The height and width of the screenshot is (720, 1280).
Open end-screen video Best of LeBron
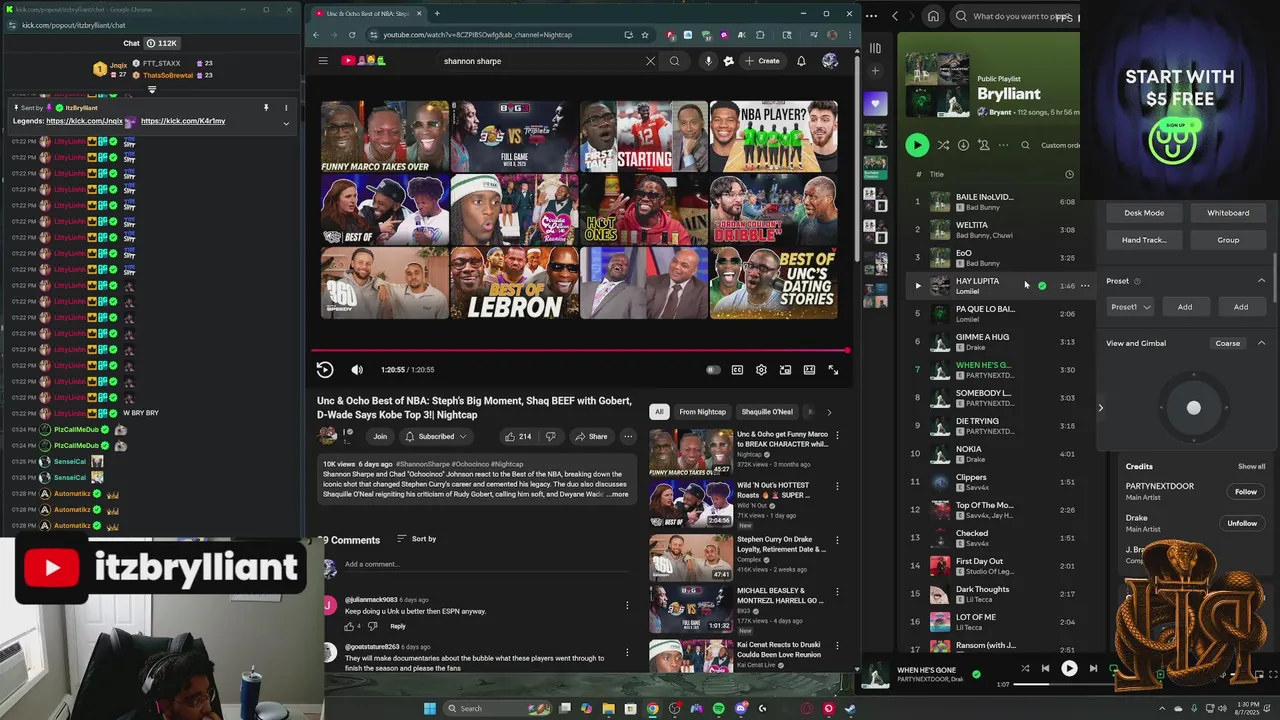[x=514, y=283]
